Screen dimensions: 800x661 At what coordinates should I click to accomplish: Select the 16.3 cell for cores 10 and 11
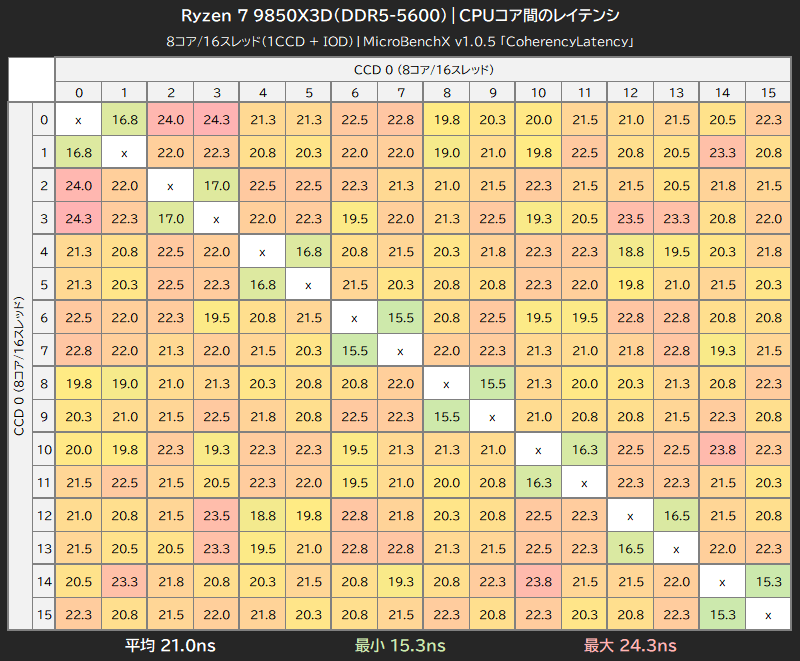[584, 449]
